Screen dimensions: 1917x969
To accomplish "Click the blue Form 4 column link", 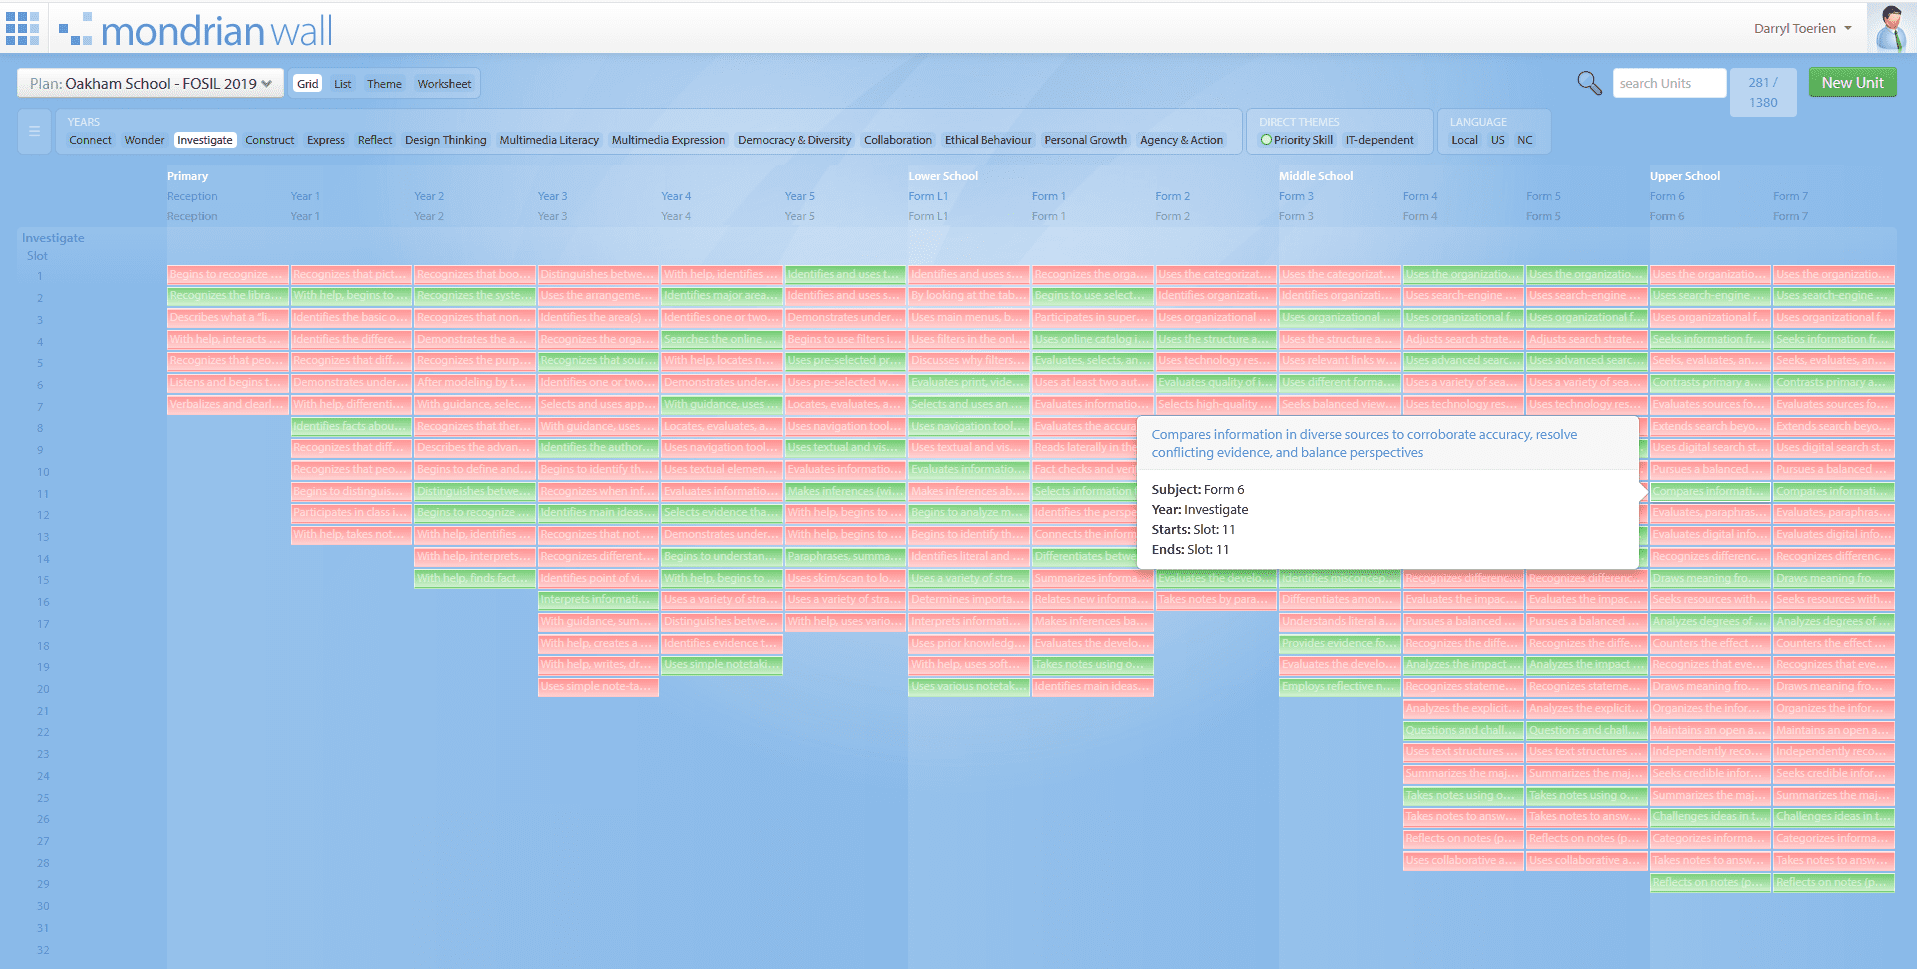I will (1420, 196).
